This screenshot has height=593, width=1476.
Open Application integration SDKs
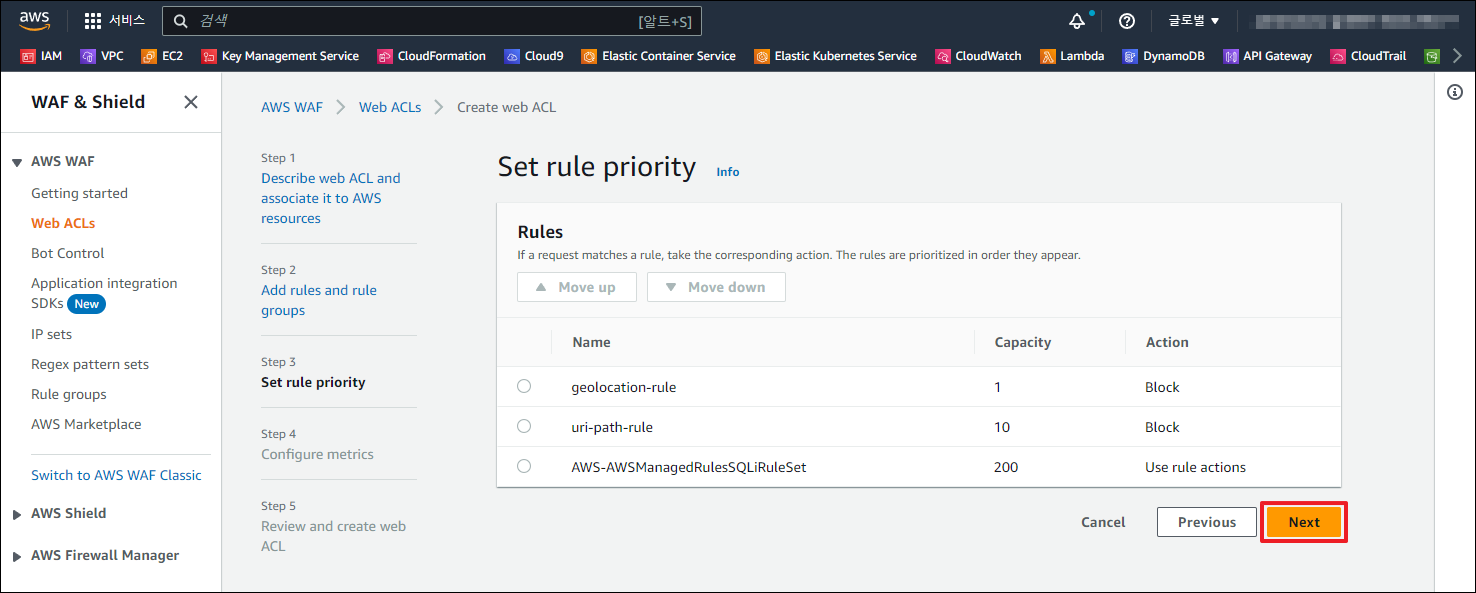coord(104,293)
